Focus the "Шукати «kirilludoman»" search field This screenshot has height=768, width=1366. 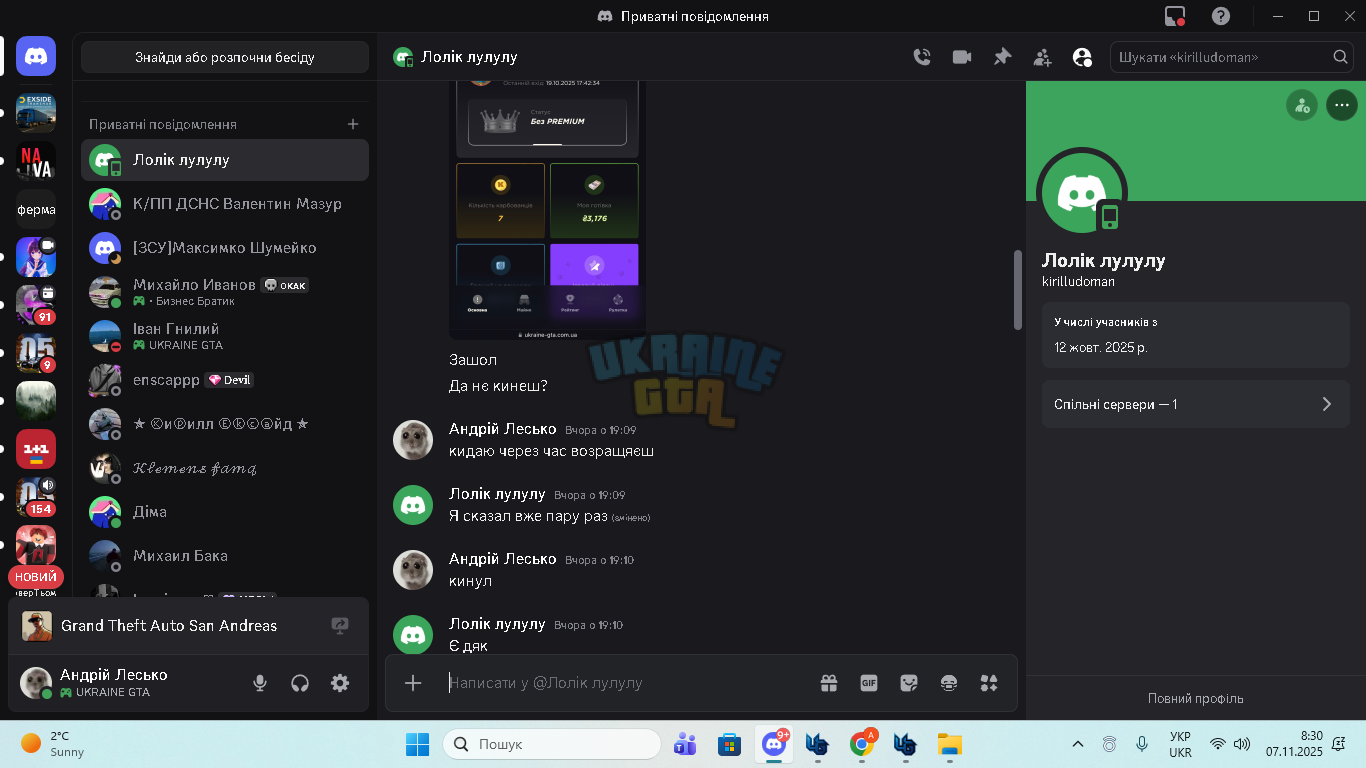[1231, 57]
